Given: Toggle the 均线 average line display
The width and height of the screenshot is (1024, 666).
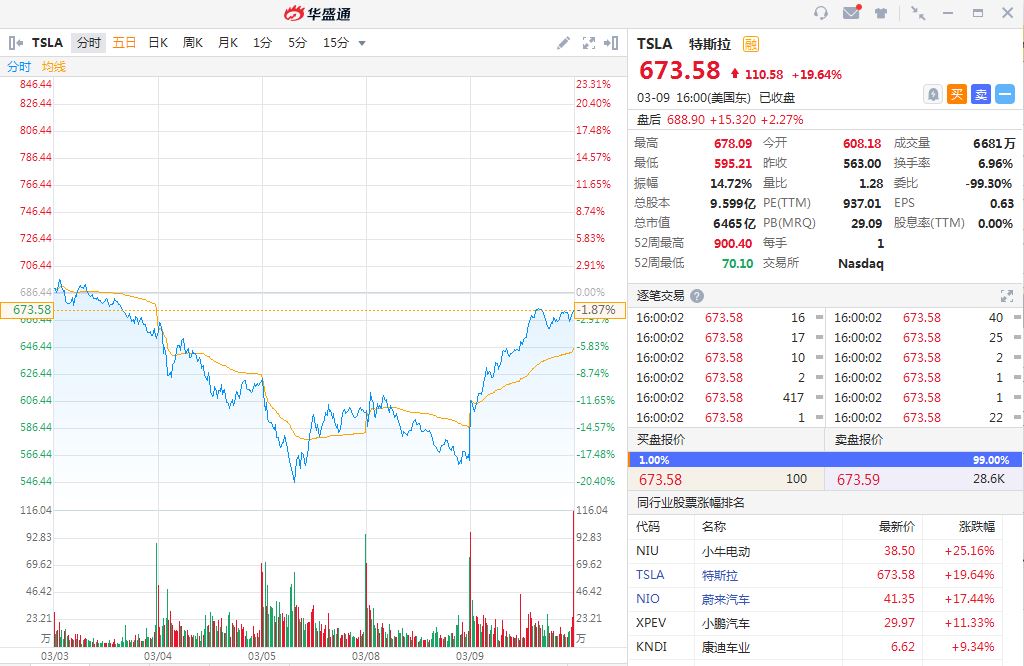Looking at the screenshot, I should pos(54,67).
